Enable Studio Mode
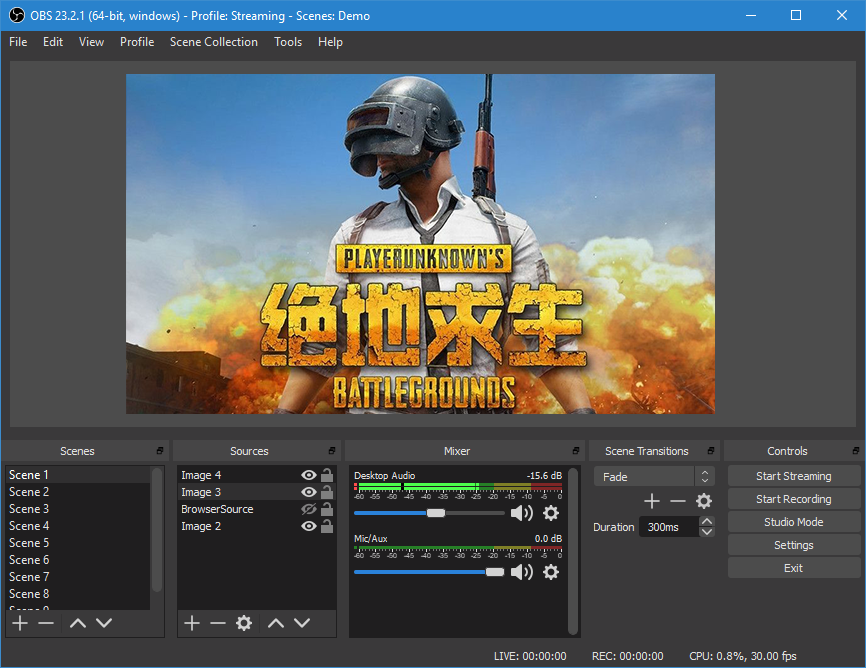The height and width of the screenshot is (668, 866). pyautogui.click(x=794, y=522)
